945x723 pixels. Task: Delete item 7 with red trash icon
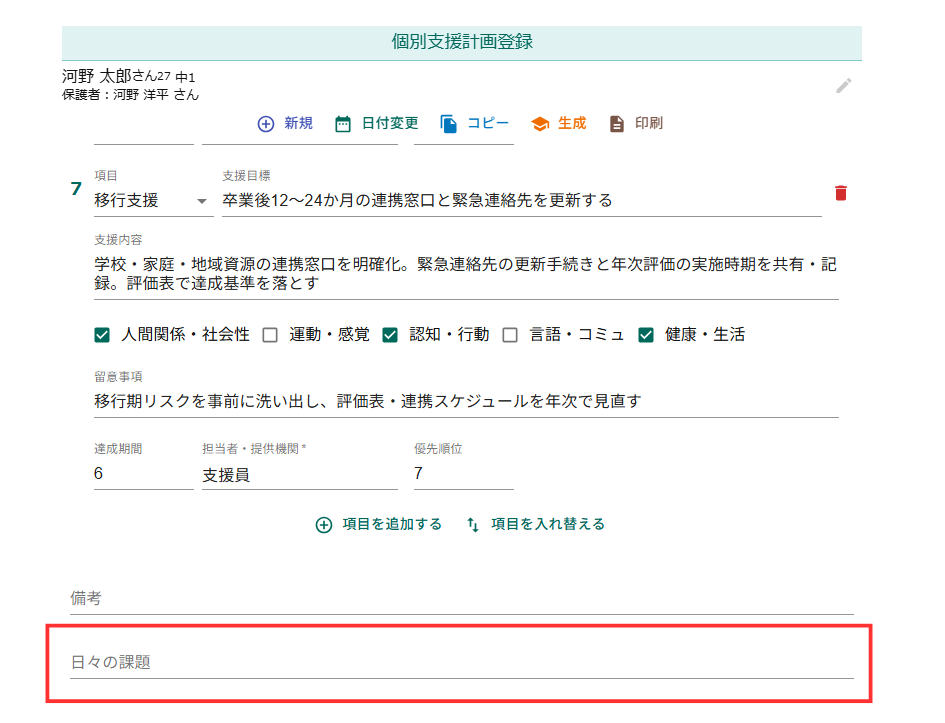click(x=840, y=193)
